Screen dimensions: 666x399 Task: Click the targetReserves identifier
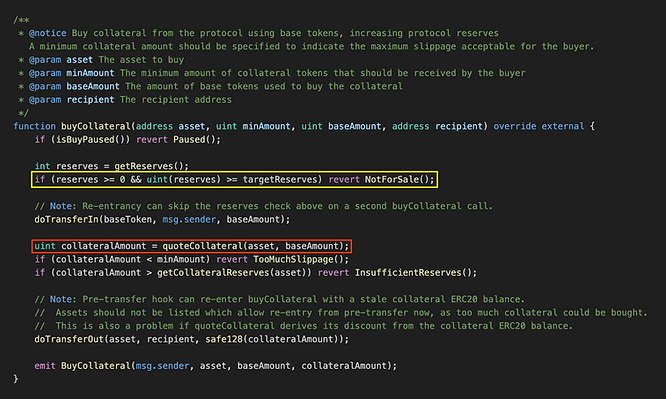(x=280, y=179)
